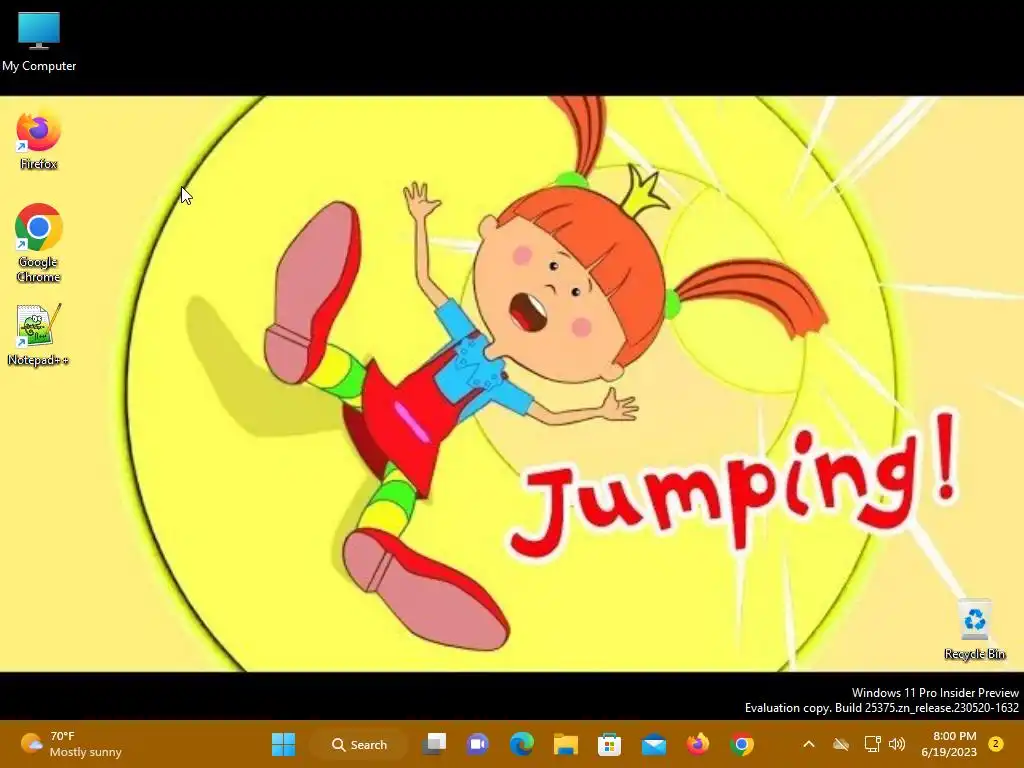
Task: Select the My Computer desktop icon
Action: [39, 42]
